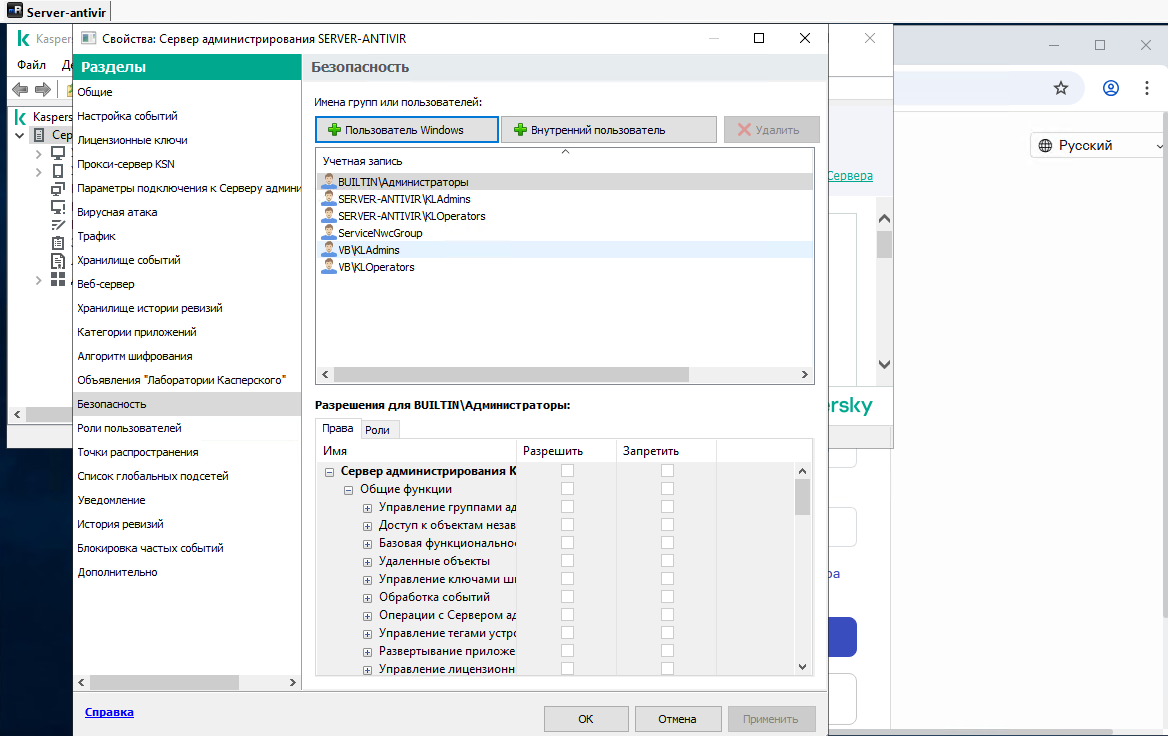Screen dimensions: 1168x736
Task: Click the green plus on Пользователь Windows
Action: (x=334, y=130)
